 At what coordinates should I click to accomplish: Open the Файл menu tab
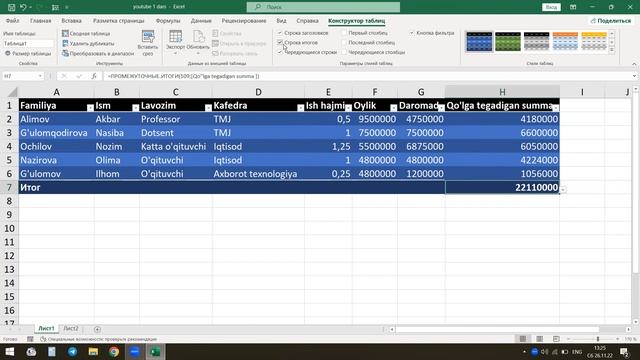[12, 21]
